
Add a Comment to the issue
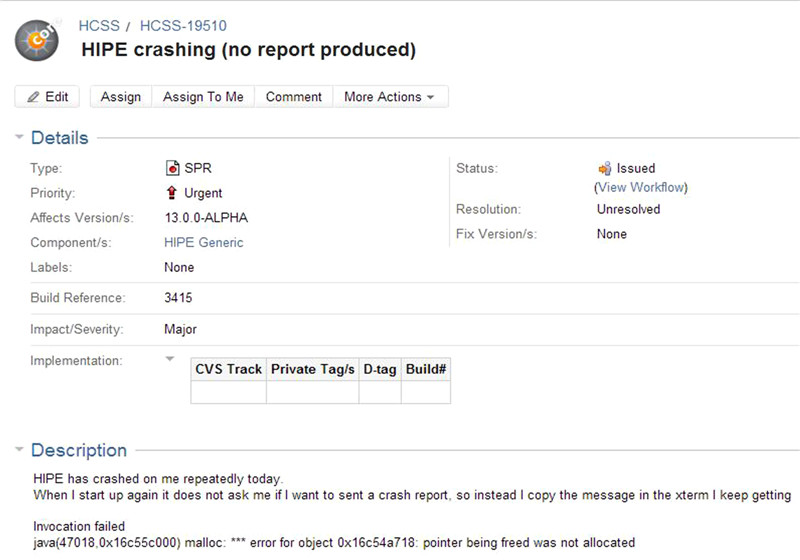point(293,97)
